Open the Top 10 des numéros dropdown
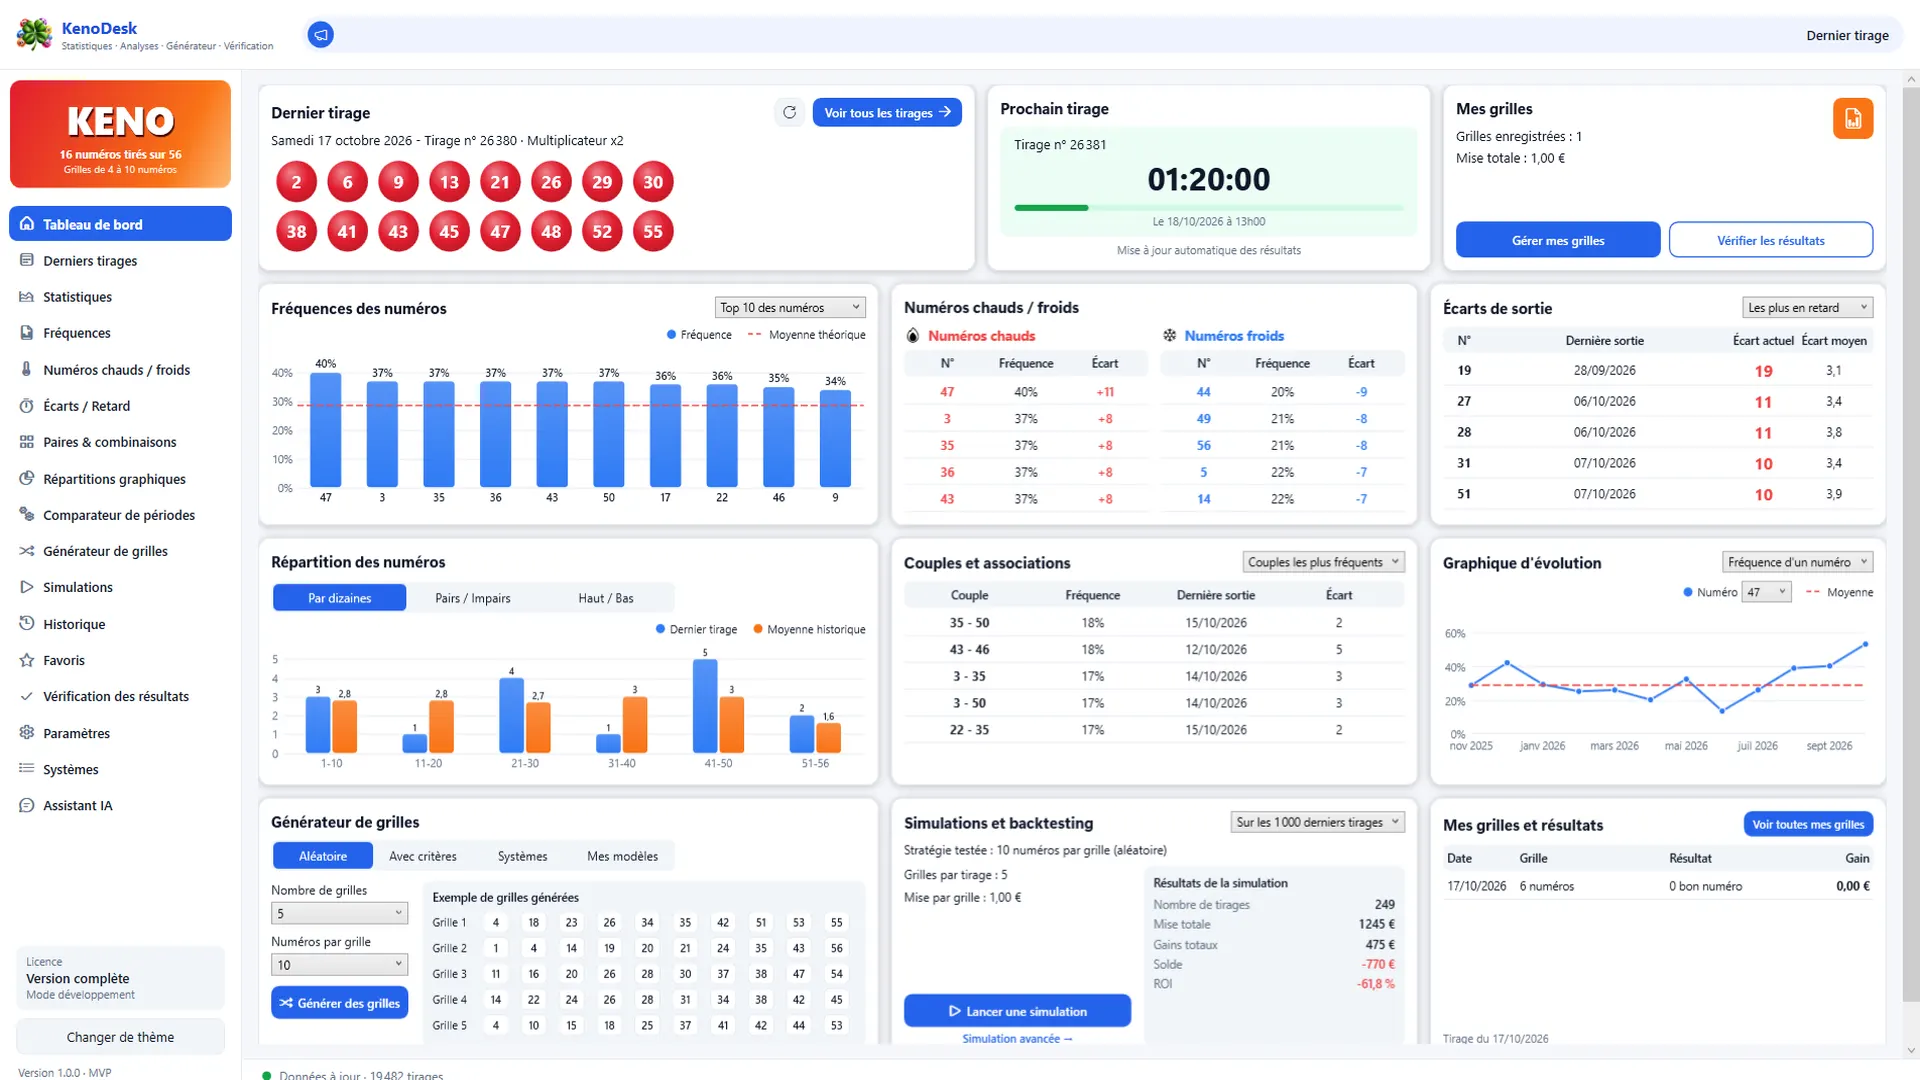The height and width of the screenshot is (1080, 1920). [790, 307]
